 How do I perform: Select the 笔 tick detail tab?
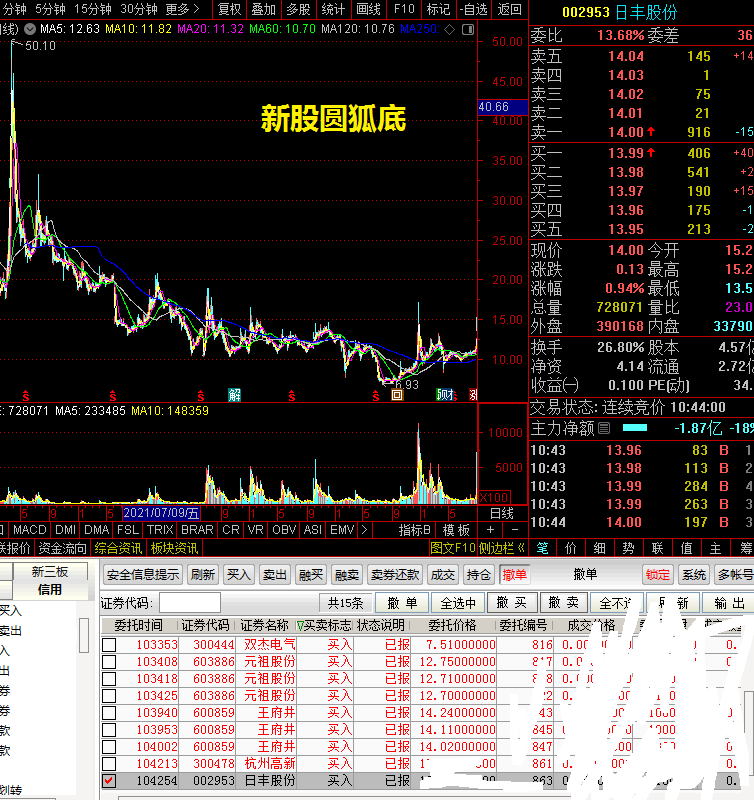542,548
